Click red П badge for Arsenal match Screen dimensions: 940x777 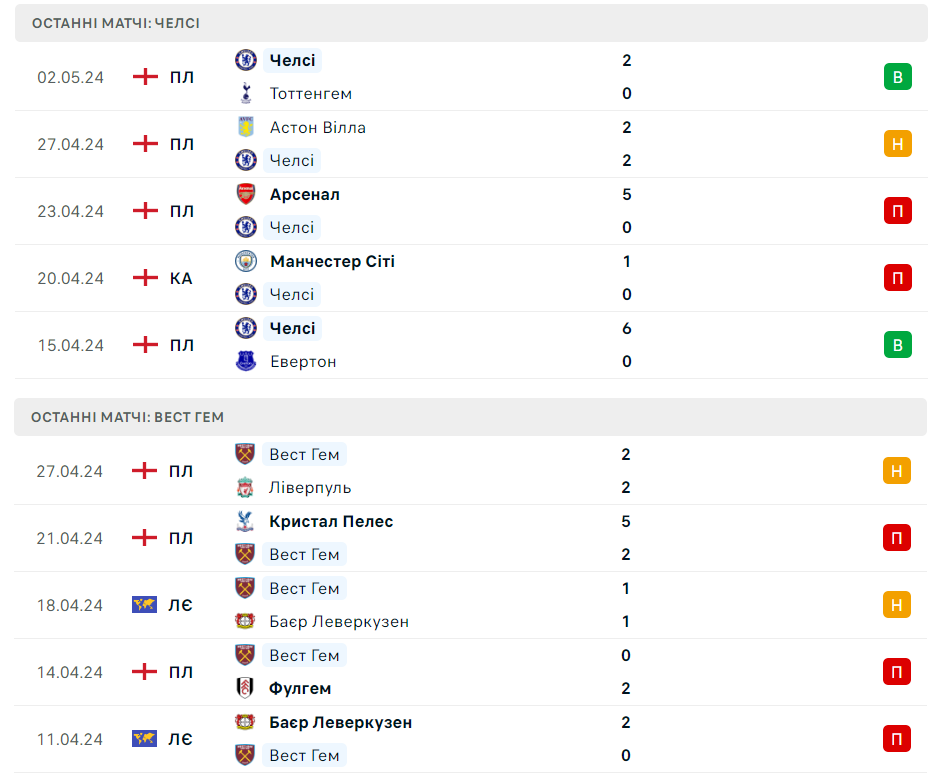pyautogui.click(x=897, y=211)
